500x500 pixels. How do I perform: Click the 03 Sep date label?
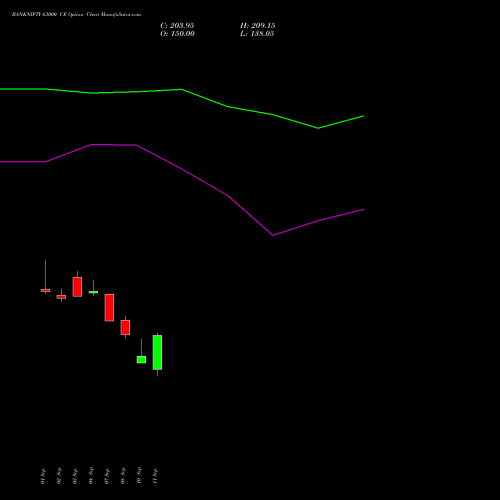click(x=75, y=476)
